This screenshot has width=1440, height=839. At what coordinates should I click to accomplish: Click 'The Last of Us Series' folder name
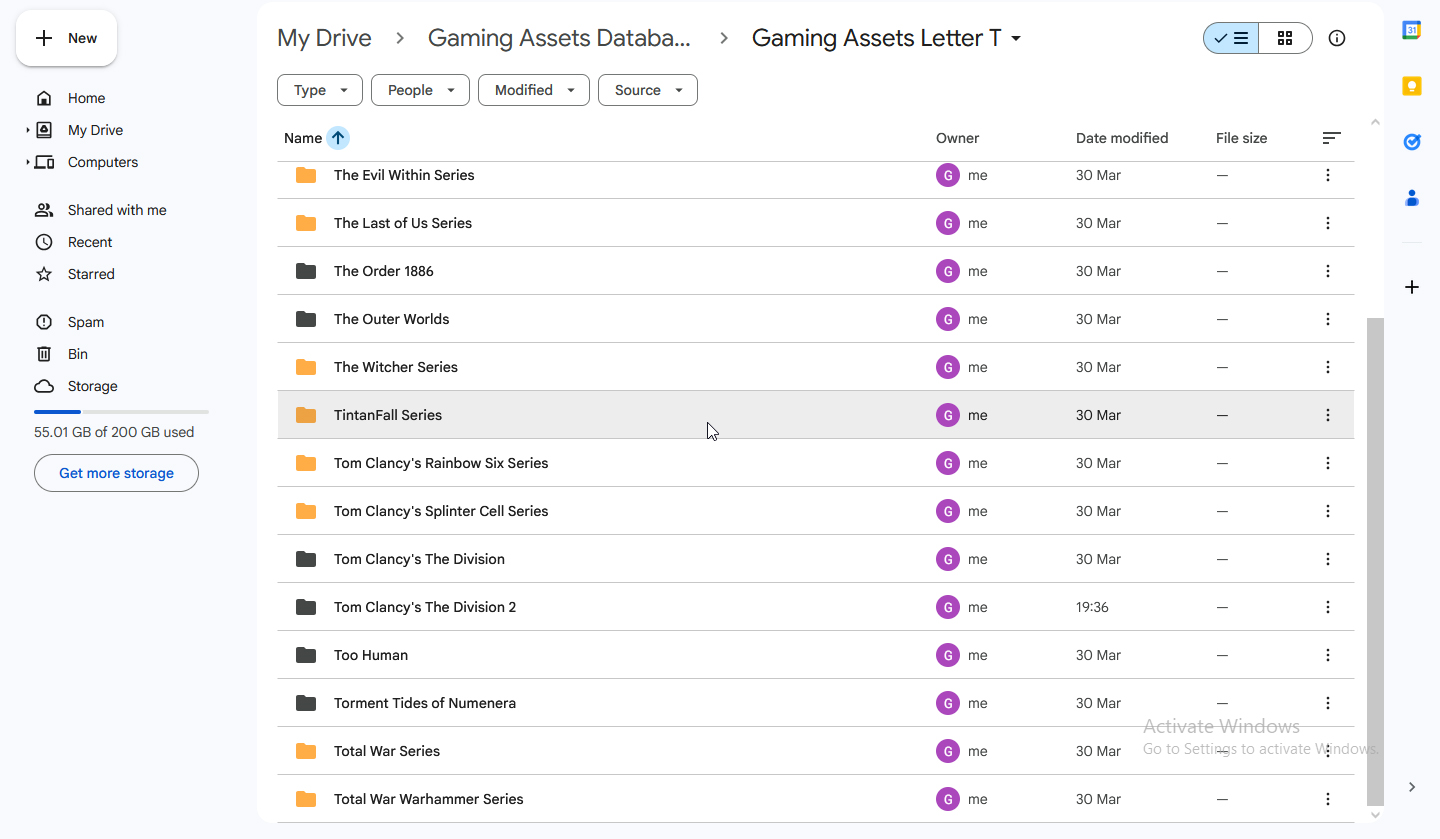[403, 223]
